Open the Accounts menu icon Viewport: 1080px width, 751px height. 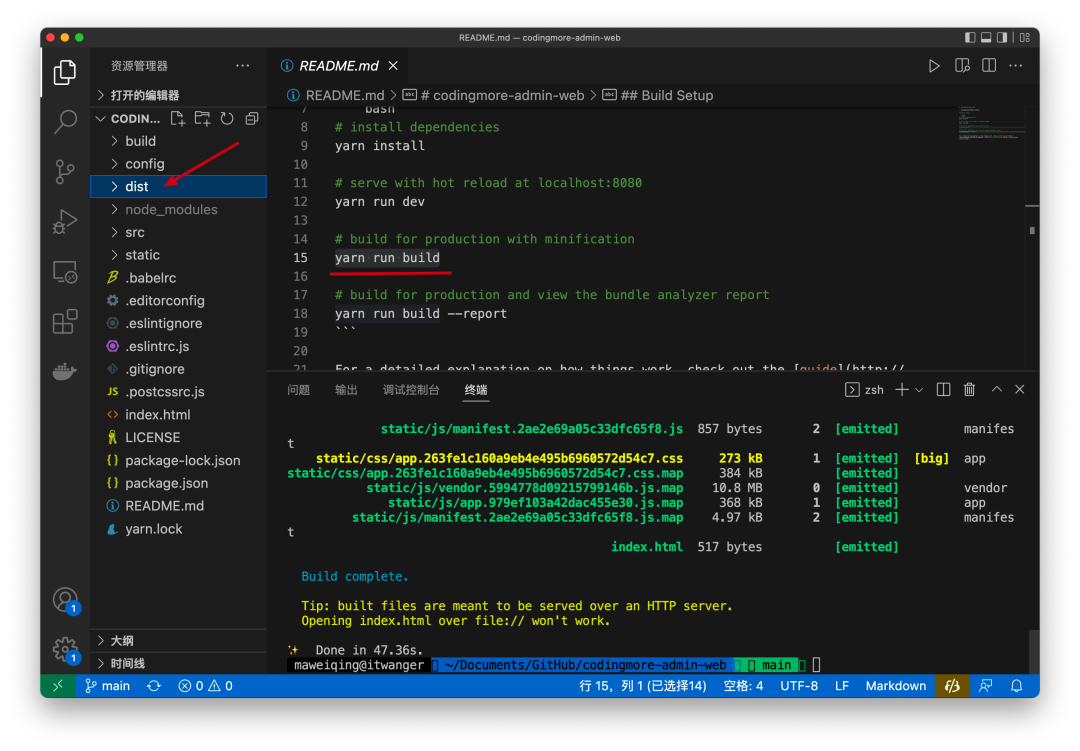click(65, 599)
